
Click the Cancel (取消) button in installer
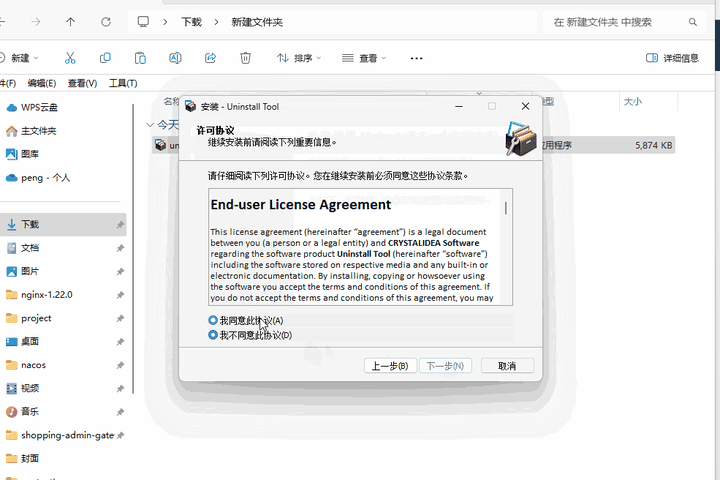[x=507, y=366]
